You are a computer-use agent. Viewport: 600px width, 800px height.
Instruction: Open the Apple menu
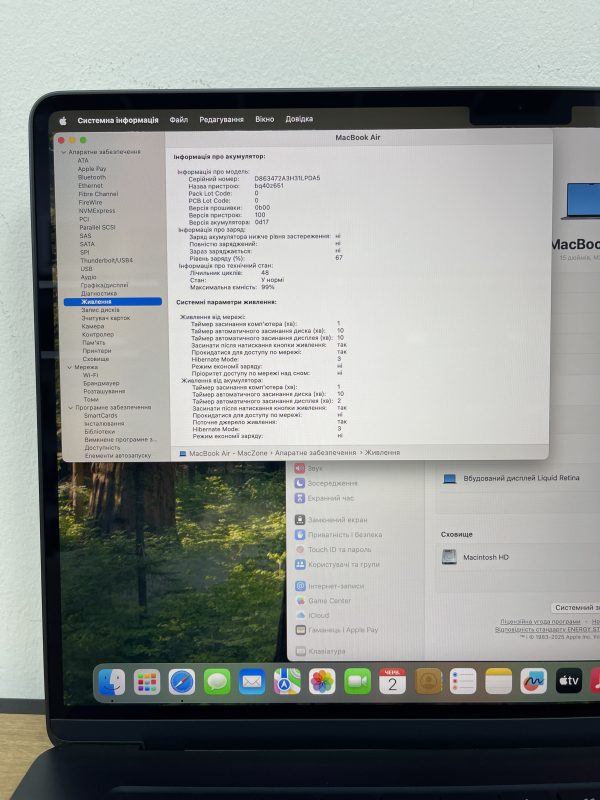(x=63, y=120)
